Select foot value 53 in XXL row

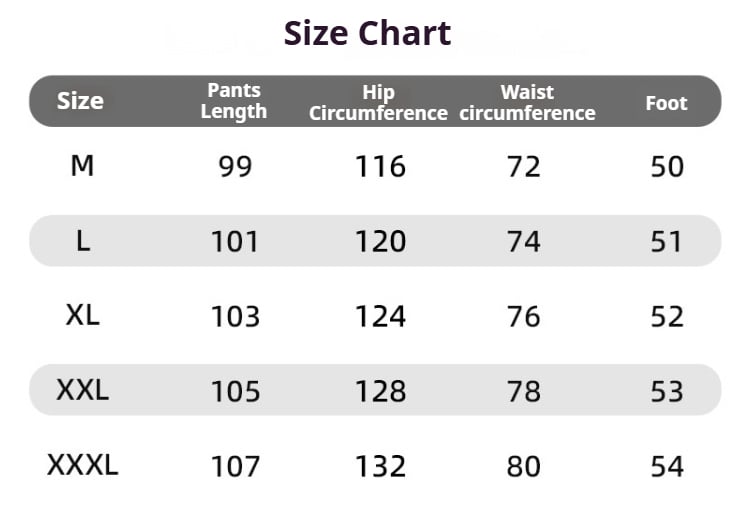(x=667, y=391)
